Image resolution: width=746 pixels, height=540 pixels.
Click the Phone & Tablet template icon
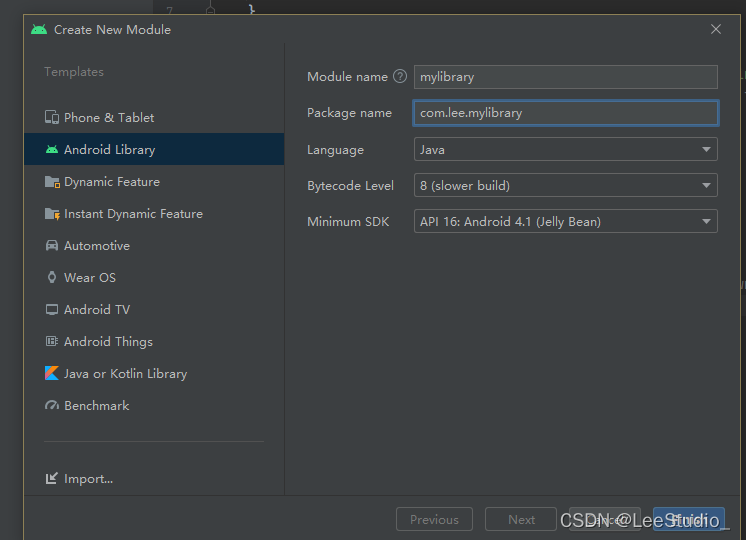click(x=51, y=117)
